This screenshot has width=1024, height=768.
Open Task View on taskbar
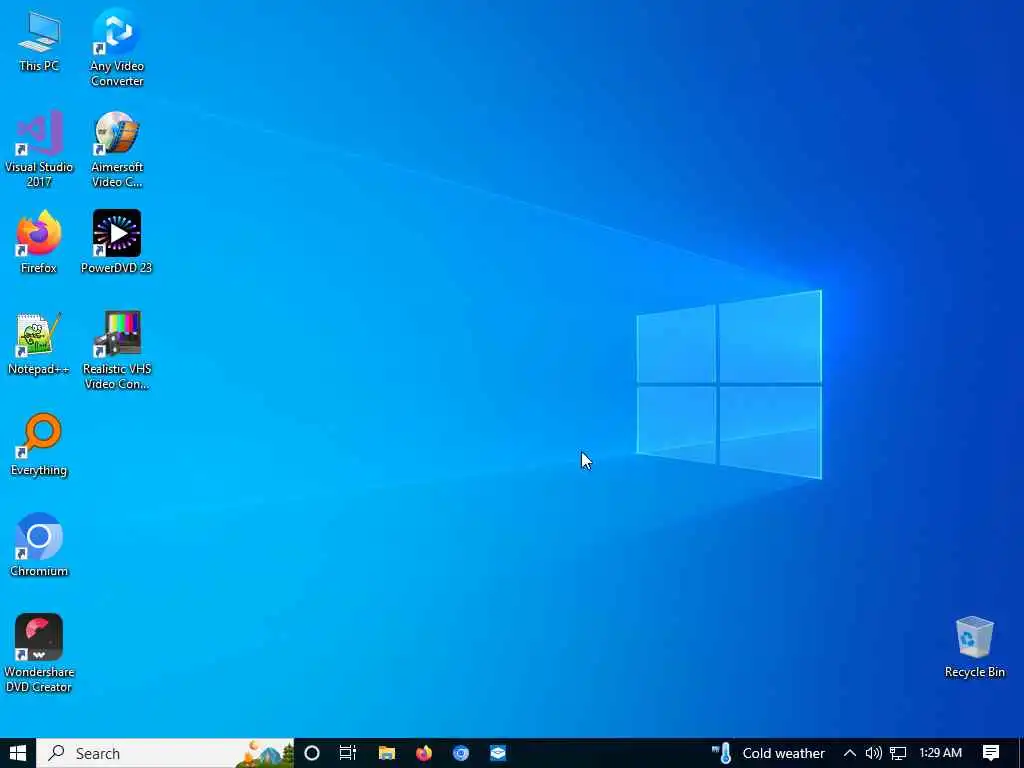(x=348, y=753)
